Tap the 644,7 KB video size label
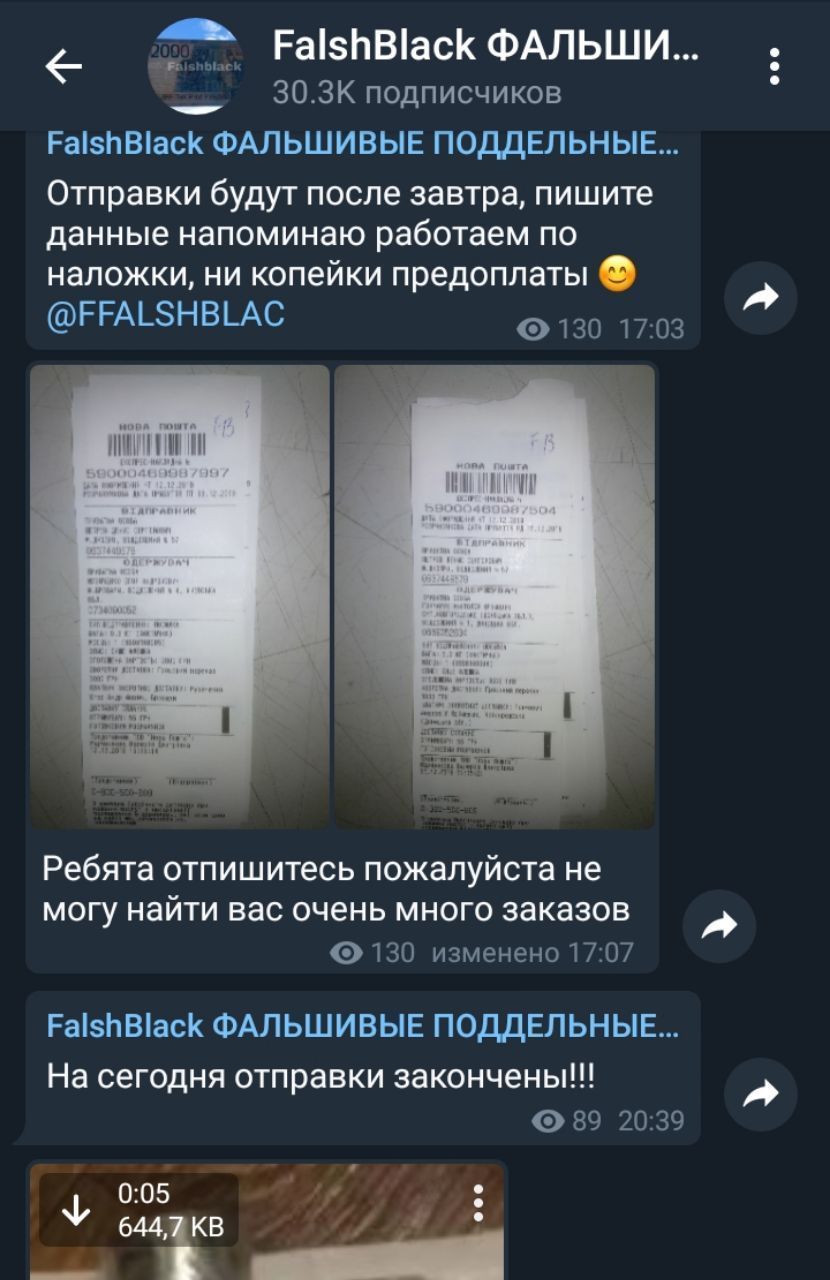Viewport: 830px width, 1280px height. click(x=171, y=1226)
